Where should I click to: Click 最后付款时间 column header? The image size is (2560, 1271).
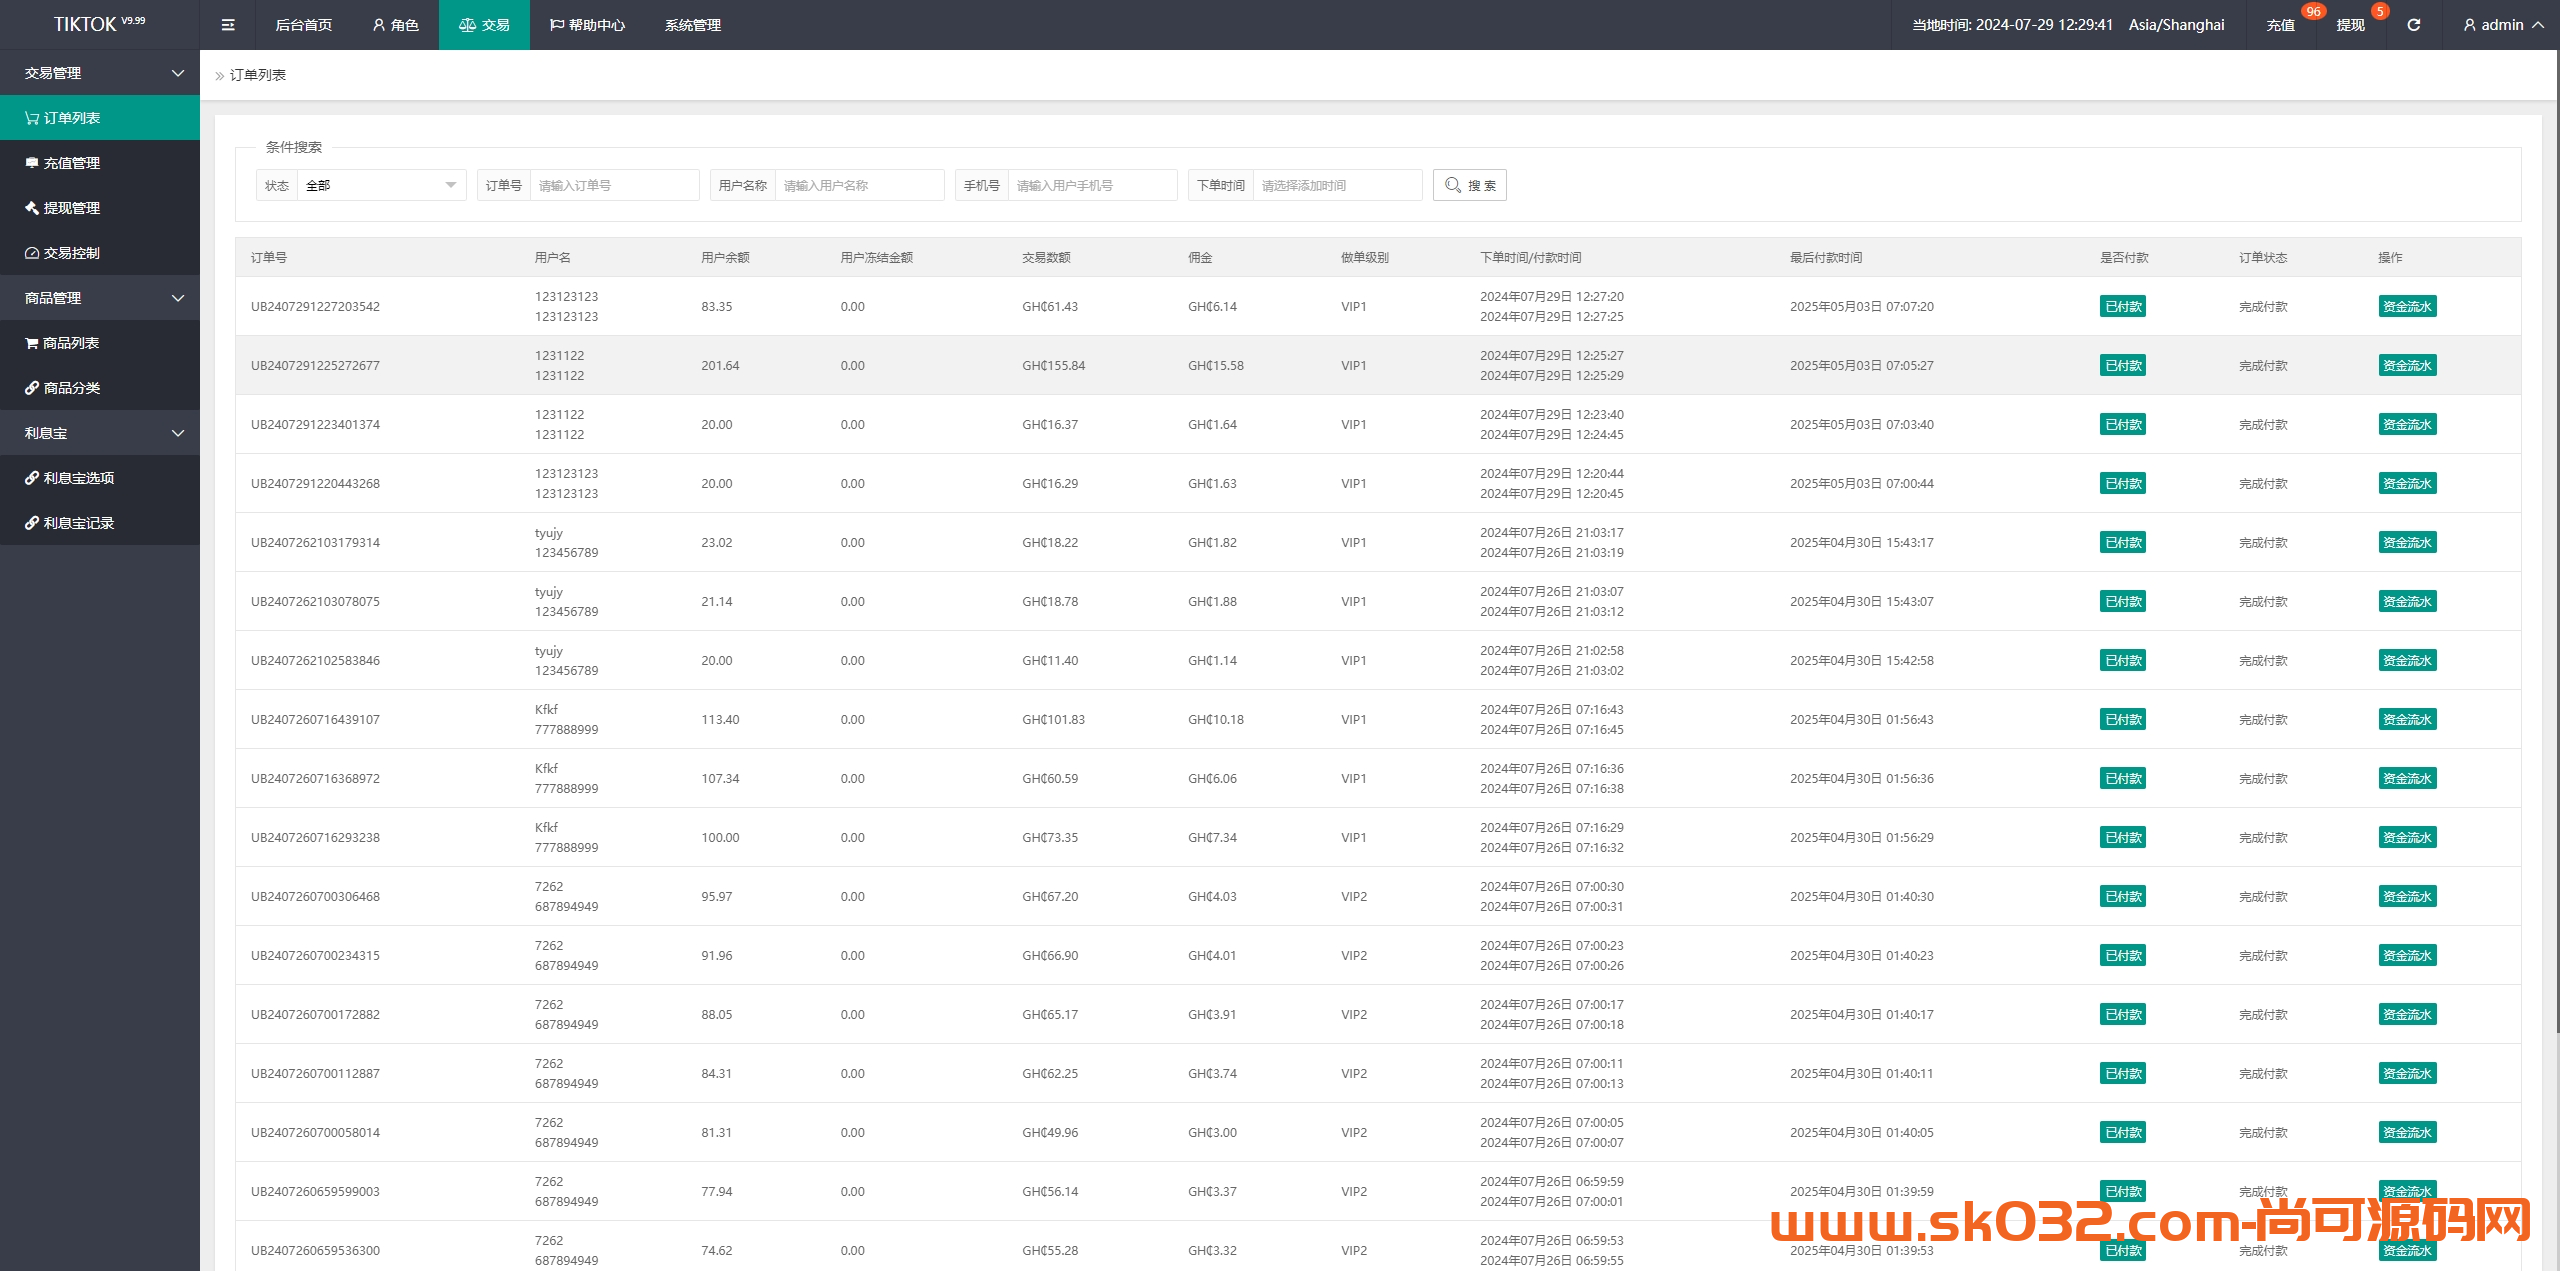point(1826,257)
